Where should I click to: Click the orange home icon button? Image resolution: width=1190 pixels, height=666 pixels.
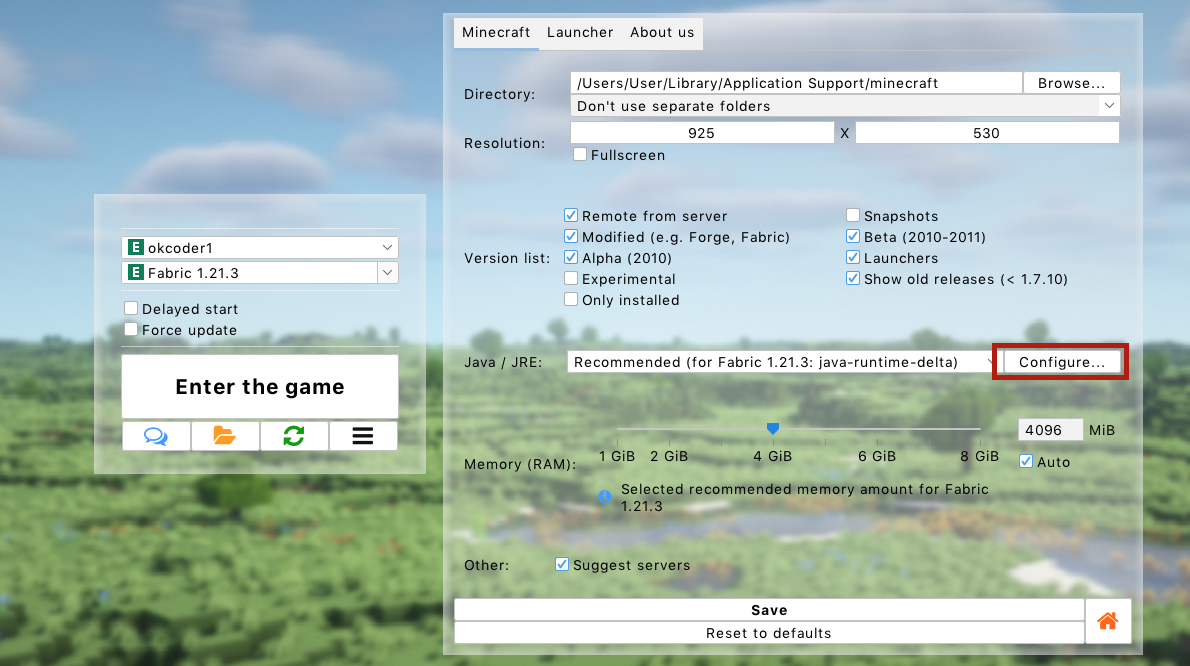point(1108,621)
